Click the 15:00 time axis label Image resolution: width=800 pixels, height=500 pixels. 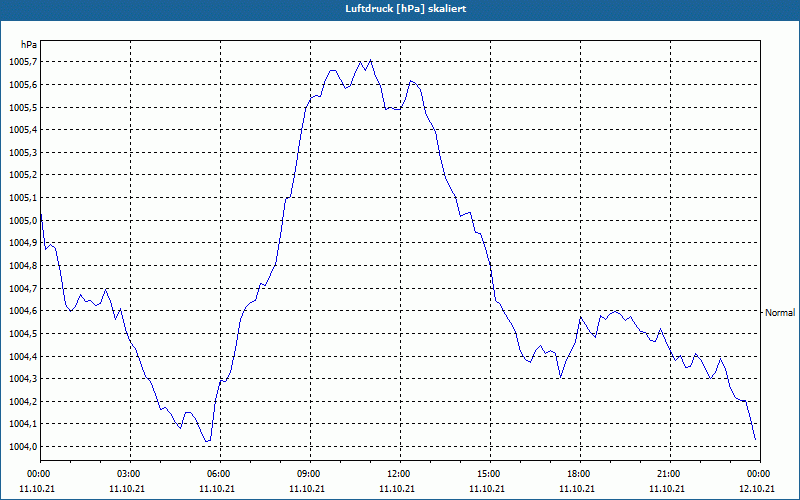pos(490,474)
